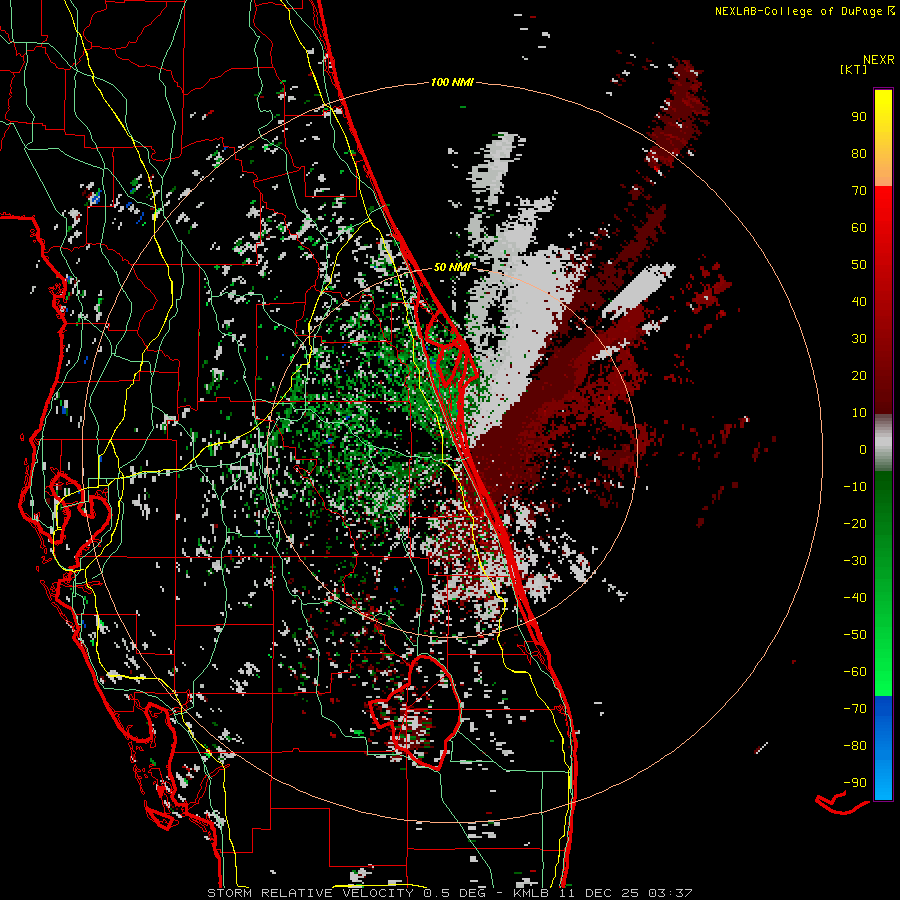The height and width of the screenshot is (900, 900).
Task: Select the -60 knot scale label
Action: coord(855,672)
